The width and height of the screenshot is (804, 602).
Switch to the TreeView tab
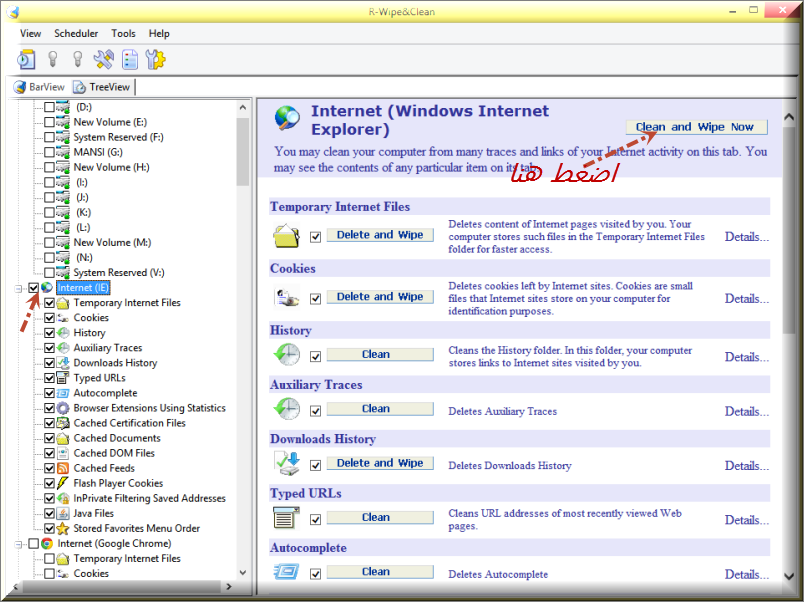102,87
